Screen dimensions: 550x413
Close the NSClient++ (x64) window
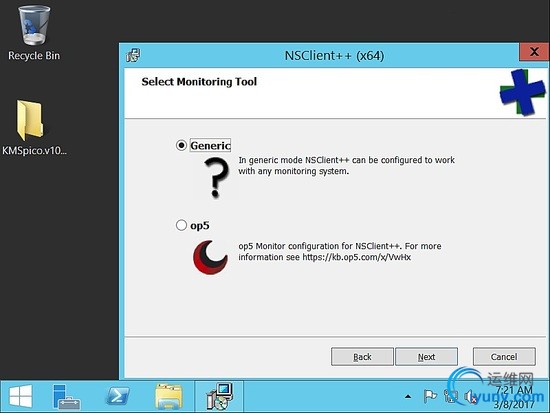534,52
